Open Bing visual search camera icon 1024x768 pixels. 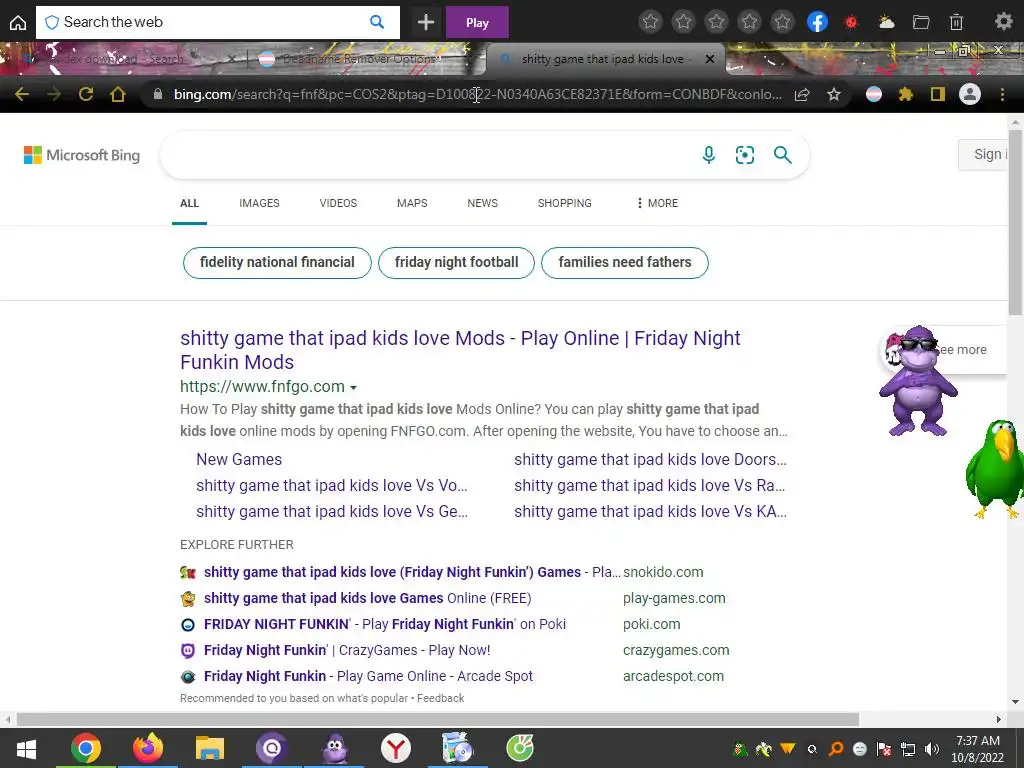click(x=744, y=155)
